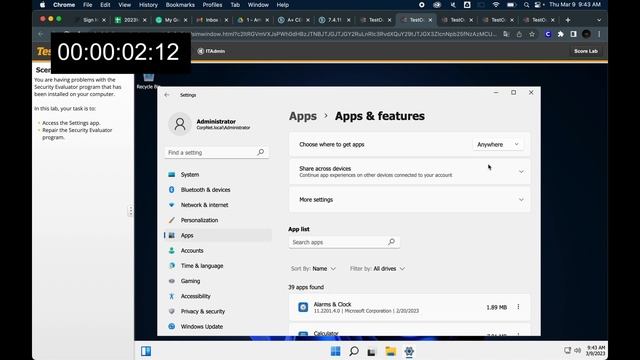Click the Score Lab button
Image resolution: width=640 pixels, height=360 pixels.
(x=586, y=51)
